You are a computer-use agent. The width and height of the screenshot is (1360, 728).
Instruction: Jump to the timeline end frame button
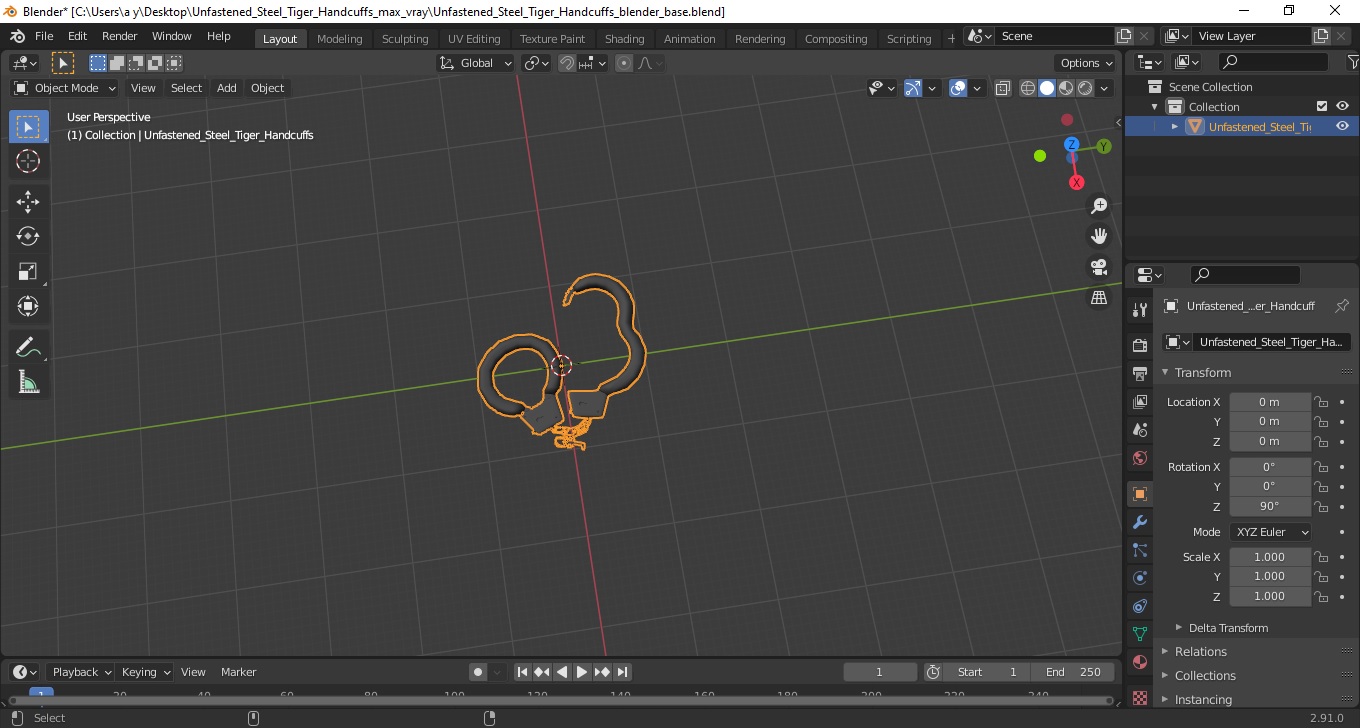pos(622,672)
